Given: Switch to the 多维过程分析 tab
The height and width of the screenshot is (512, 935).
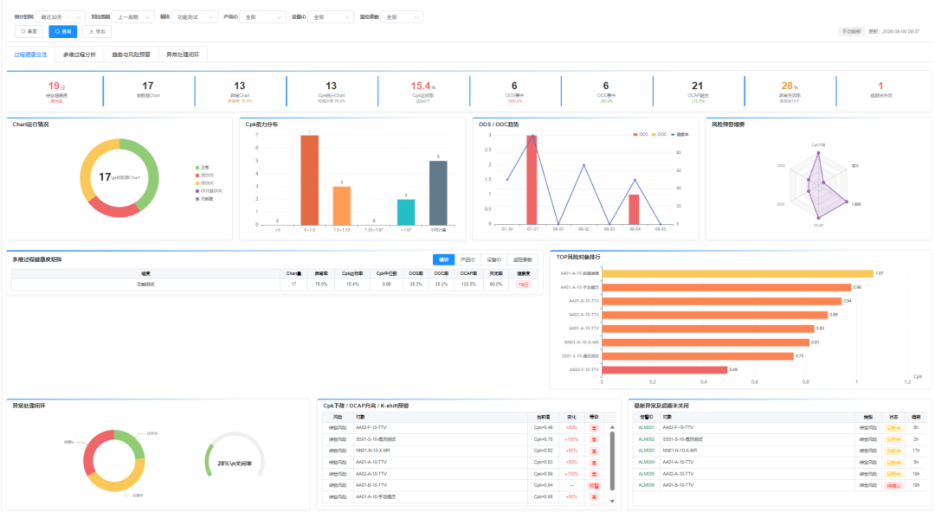Looking at the screenshot, I should [79, 54].
